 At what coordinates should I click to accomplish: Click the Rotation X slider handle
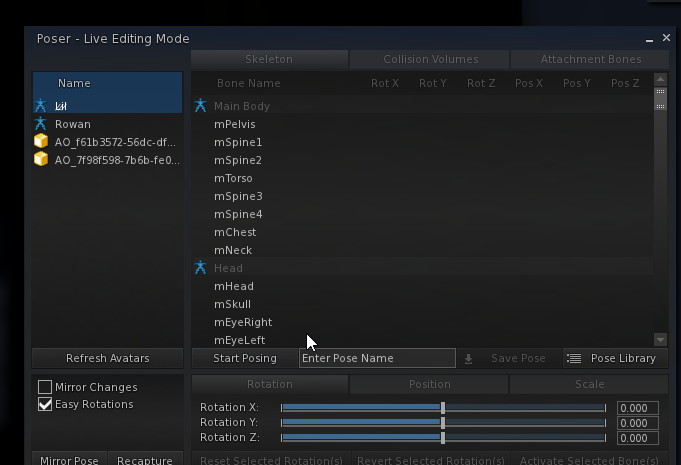pyautogui.click(x=443, y=408)
